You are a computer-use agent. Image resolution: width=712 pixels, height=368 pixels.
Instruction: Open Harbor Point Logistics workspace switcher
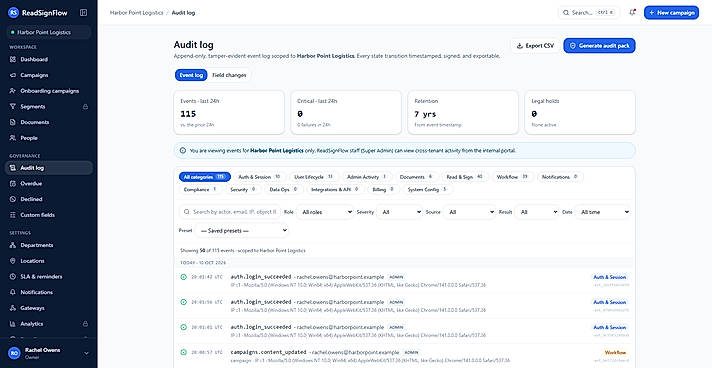tap(49, 32)
